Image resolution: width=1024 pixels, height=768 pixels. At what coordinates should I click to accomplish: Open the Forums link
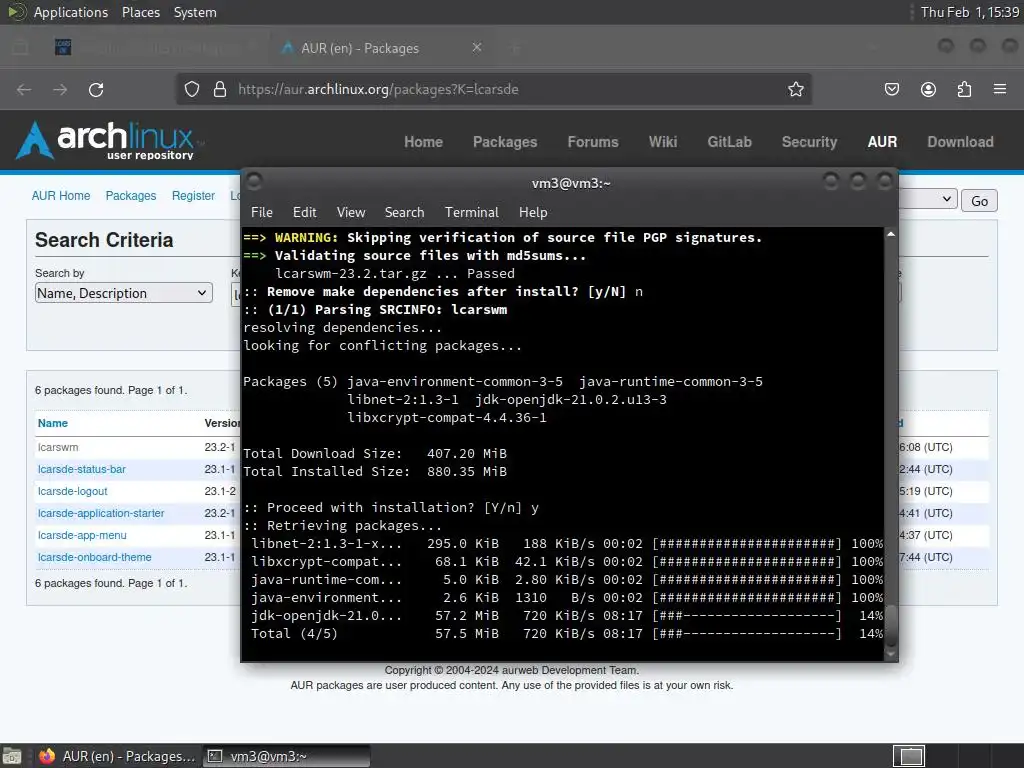(x=593, y=142)
